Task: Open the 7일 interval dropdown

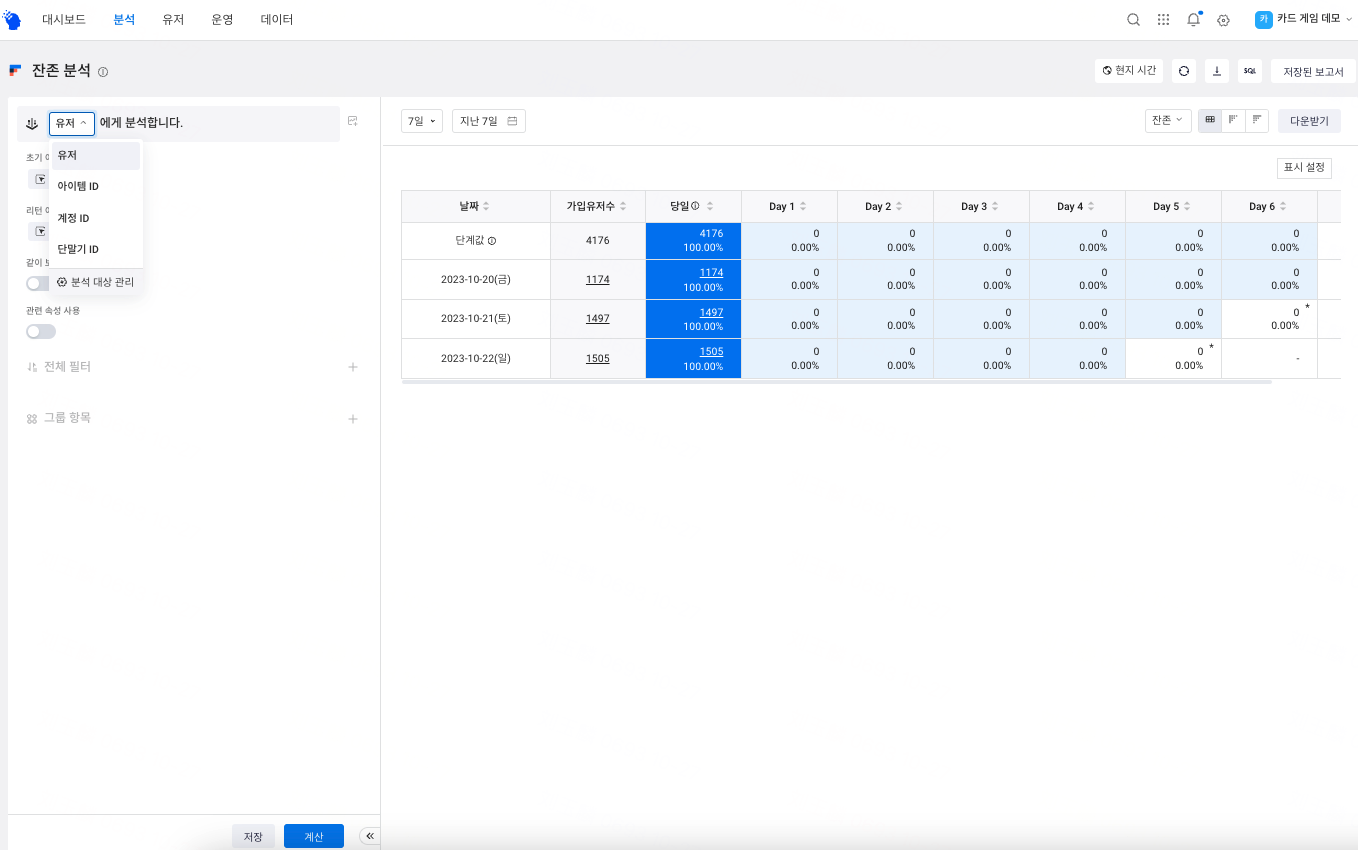Action: [x=421, y=121]
